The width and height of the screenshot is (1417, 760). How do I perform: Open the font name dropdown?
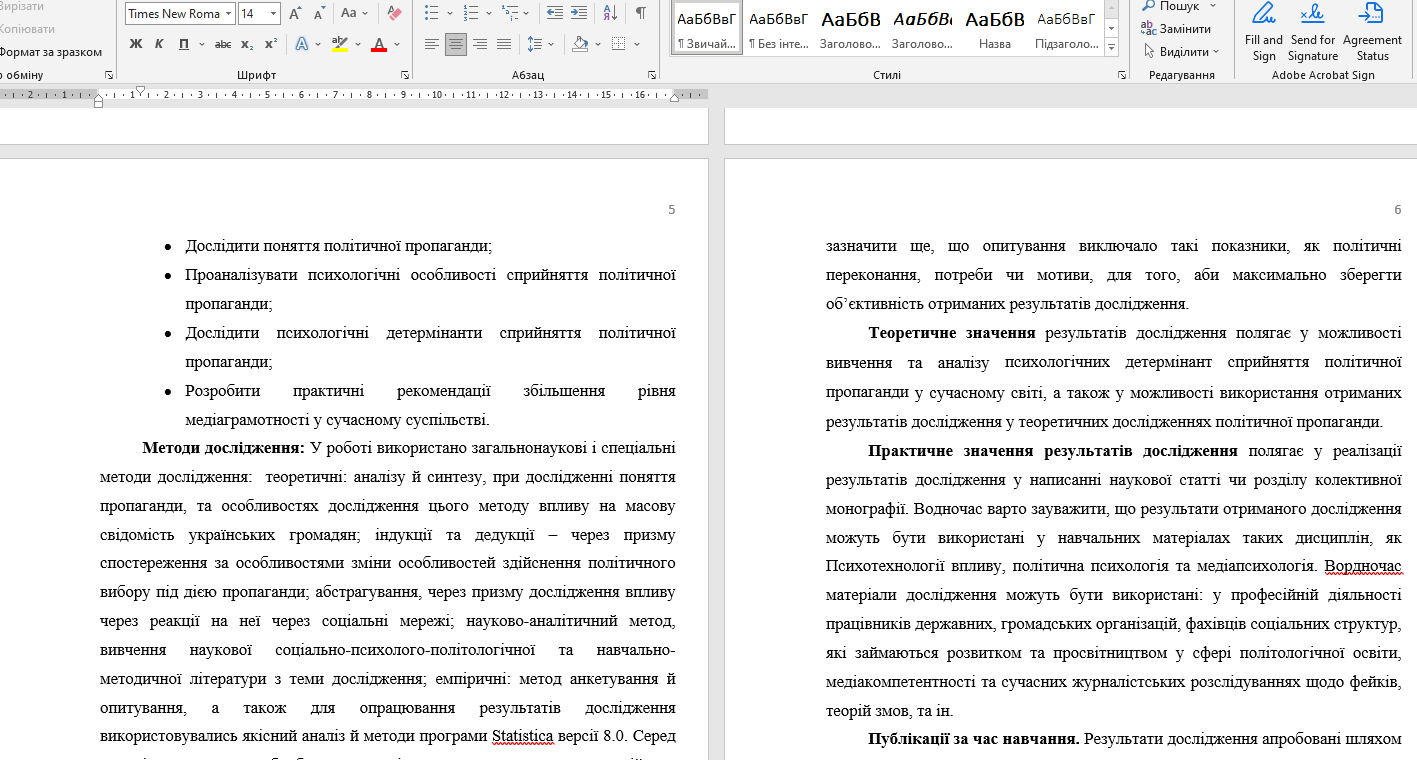pos(229,14)
